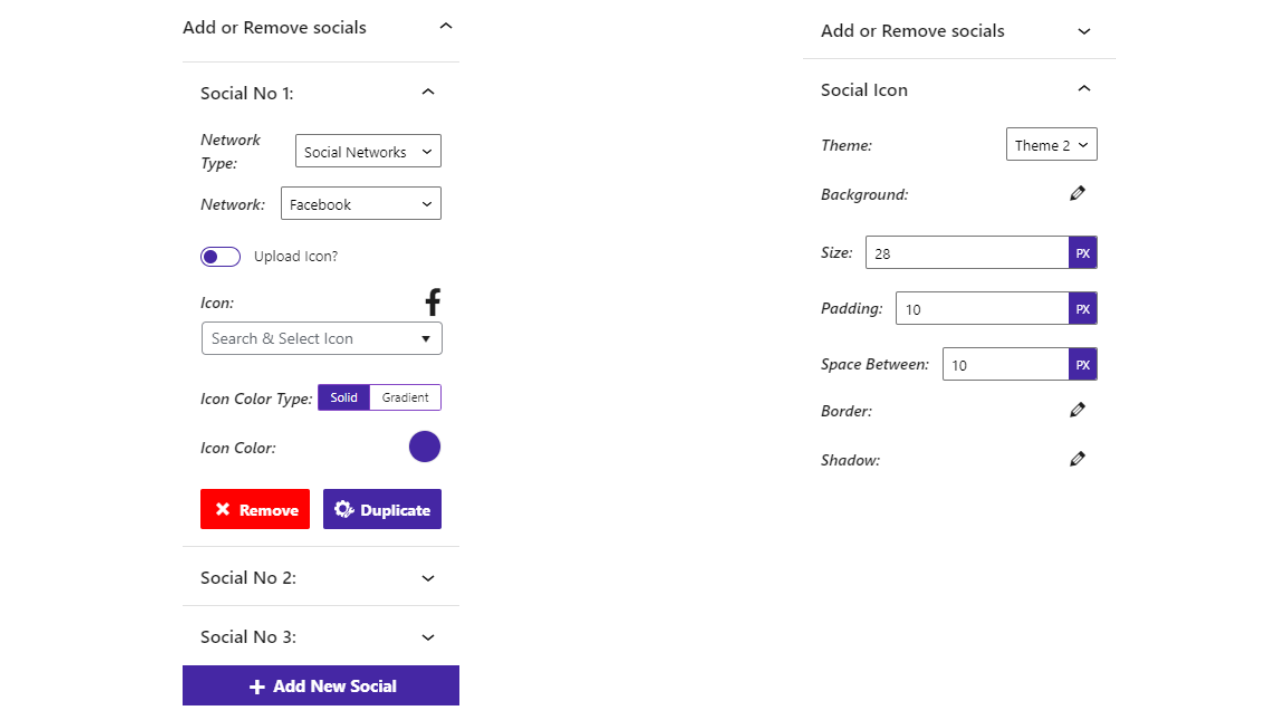This screenshot has height=720, width=1280.
Task: Click the Background pencil edit icon
Action: tap(1077, 193)
